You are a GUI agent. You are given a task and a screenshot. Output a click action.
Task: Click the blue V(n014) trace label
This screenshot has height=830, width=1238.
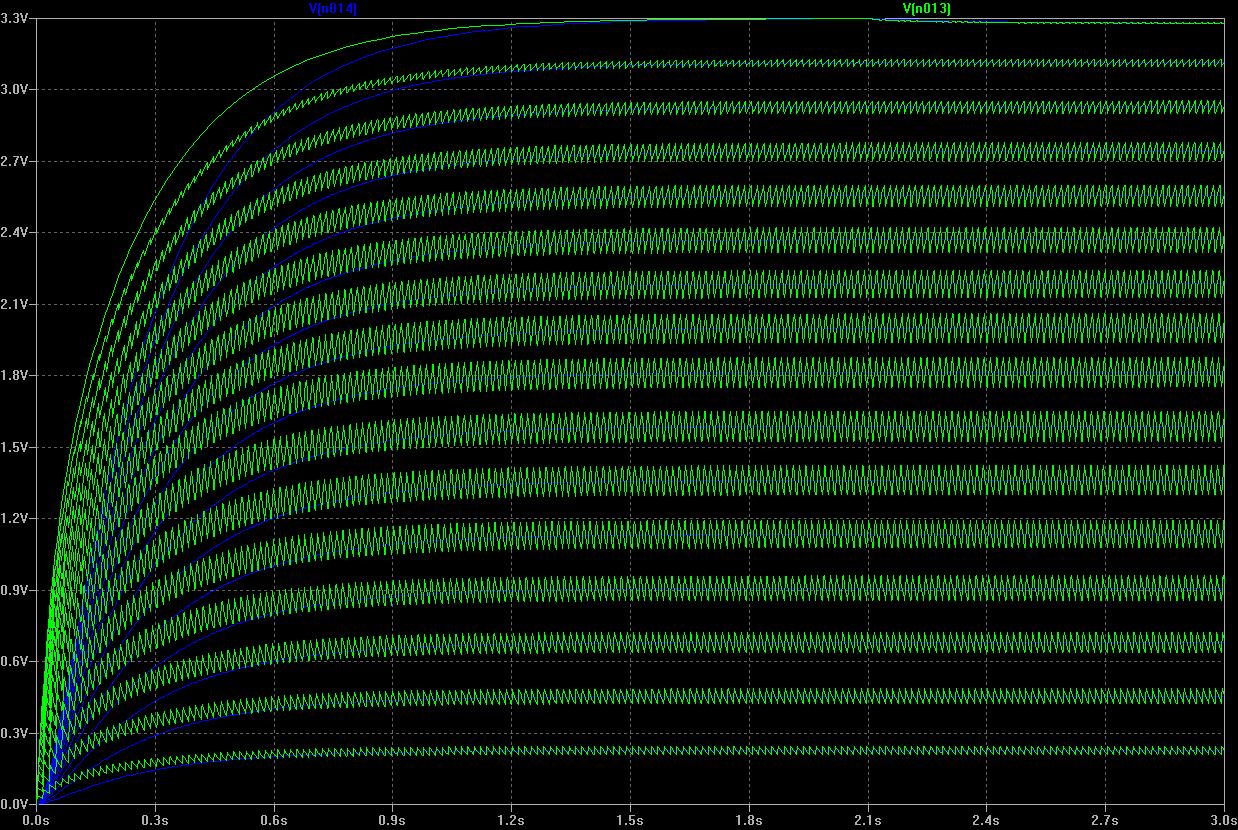(333, 8)
